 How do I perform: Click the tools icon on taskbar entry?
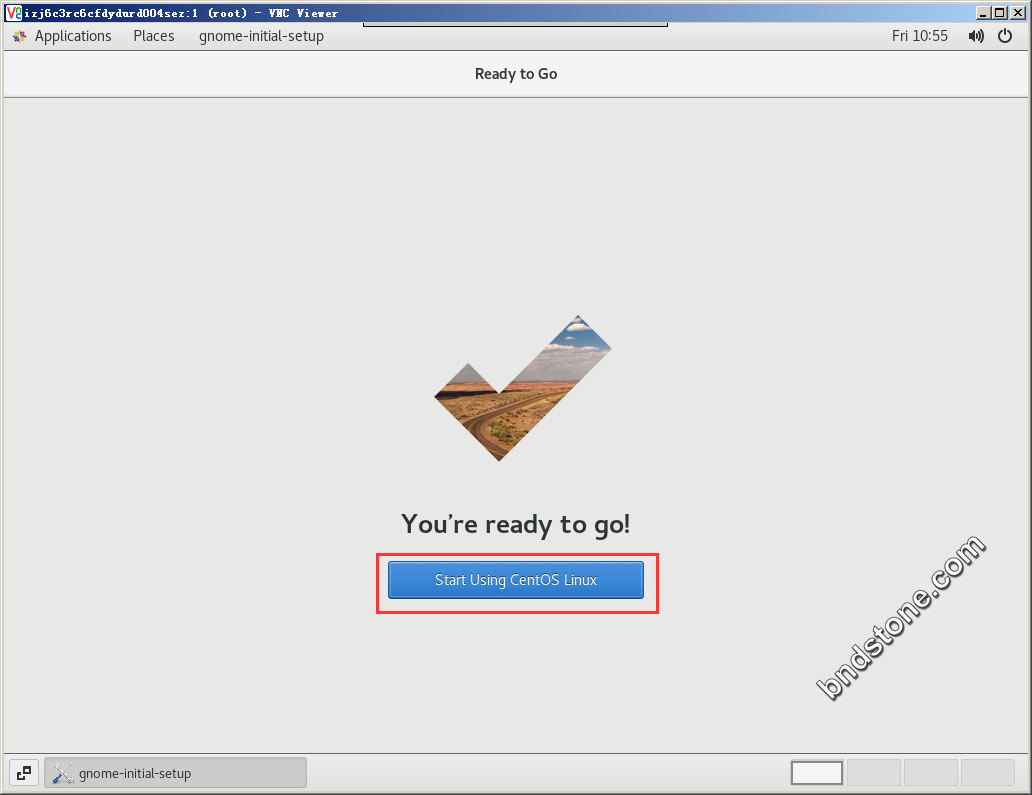[x=63, y=773]
